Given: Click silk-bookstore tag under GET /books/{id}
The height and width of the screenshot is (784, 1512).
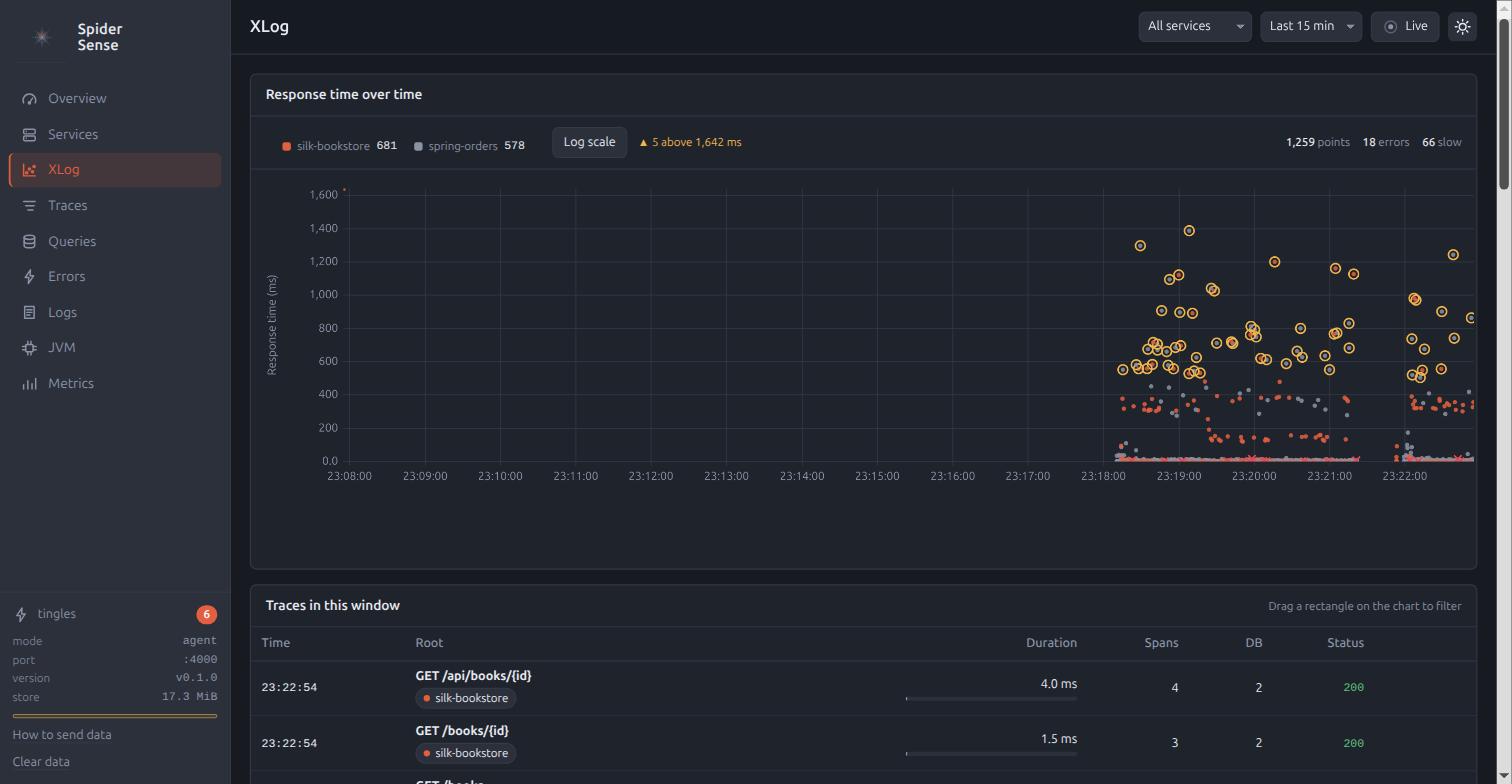Looking at the screenshot, I should point(466,753).
